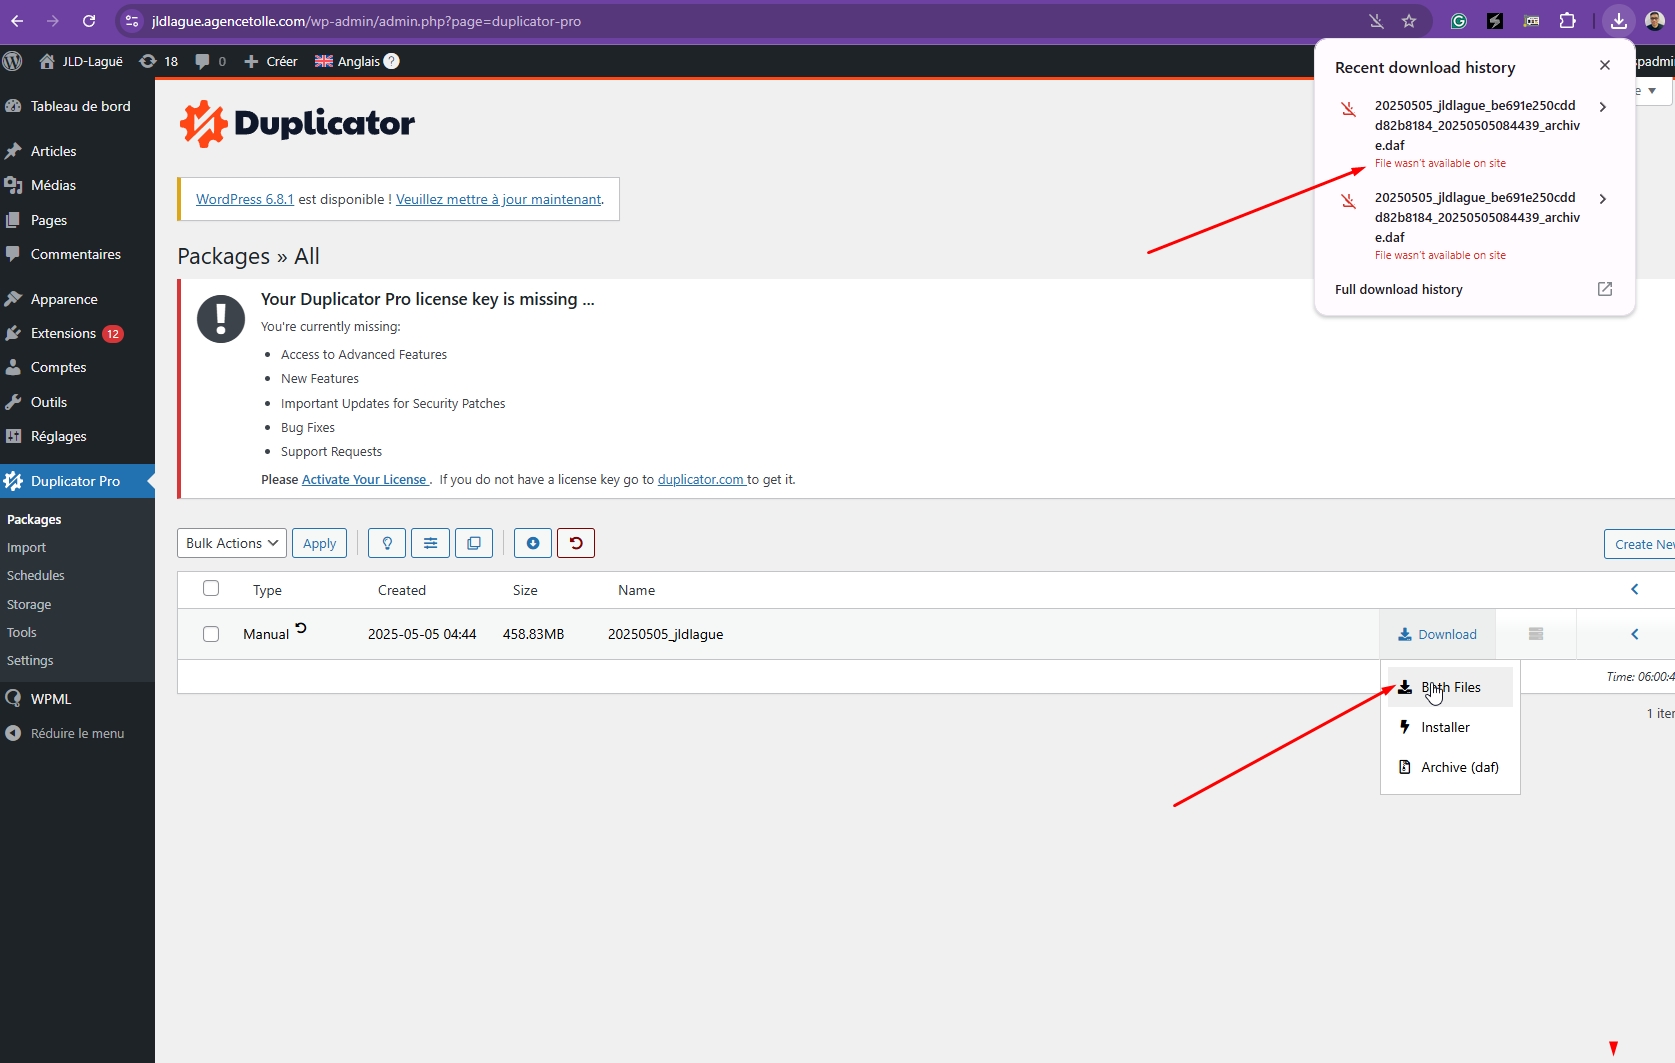Click the Apply button
The width and height of the screenshot is (1675, 1063).
320,543
